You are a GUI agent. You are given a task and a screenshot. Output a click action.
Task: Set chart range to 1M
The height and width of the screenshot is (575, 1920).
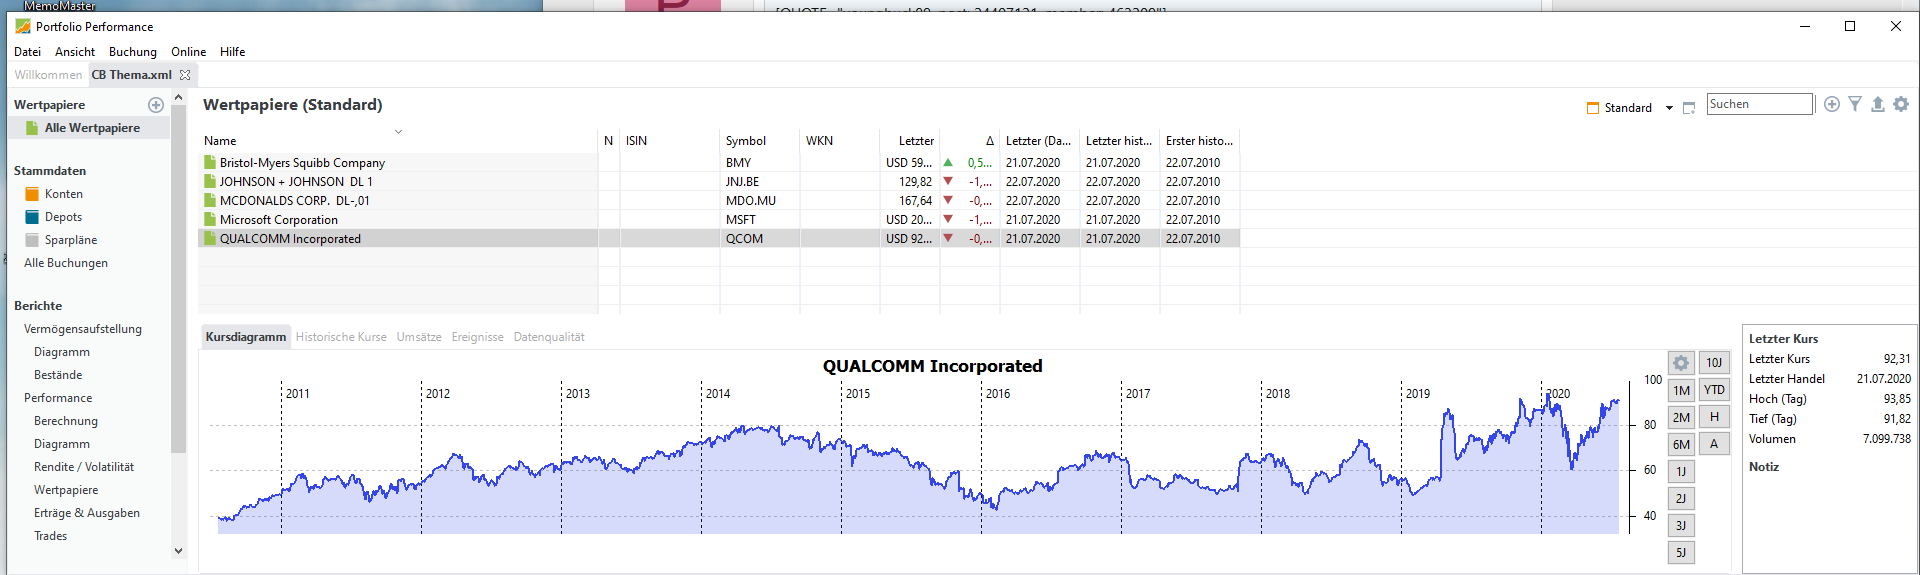click(1681, 390)
